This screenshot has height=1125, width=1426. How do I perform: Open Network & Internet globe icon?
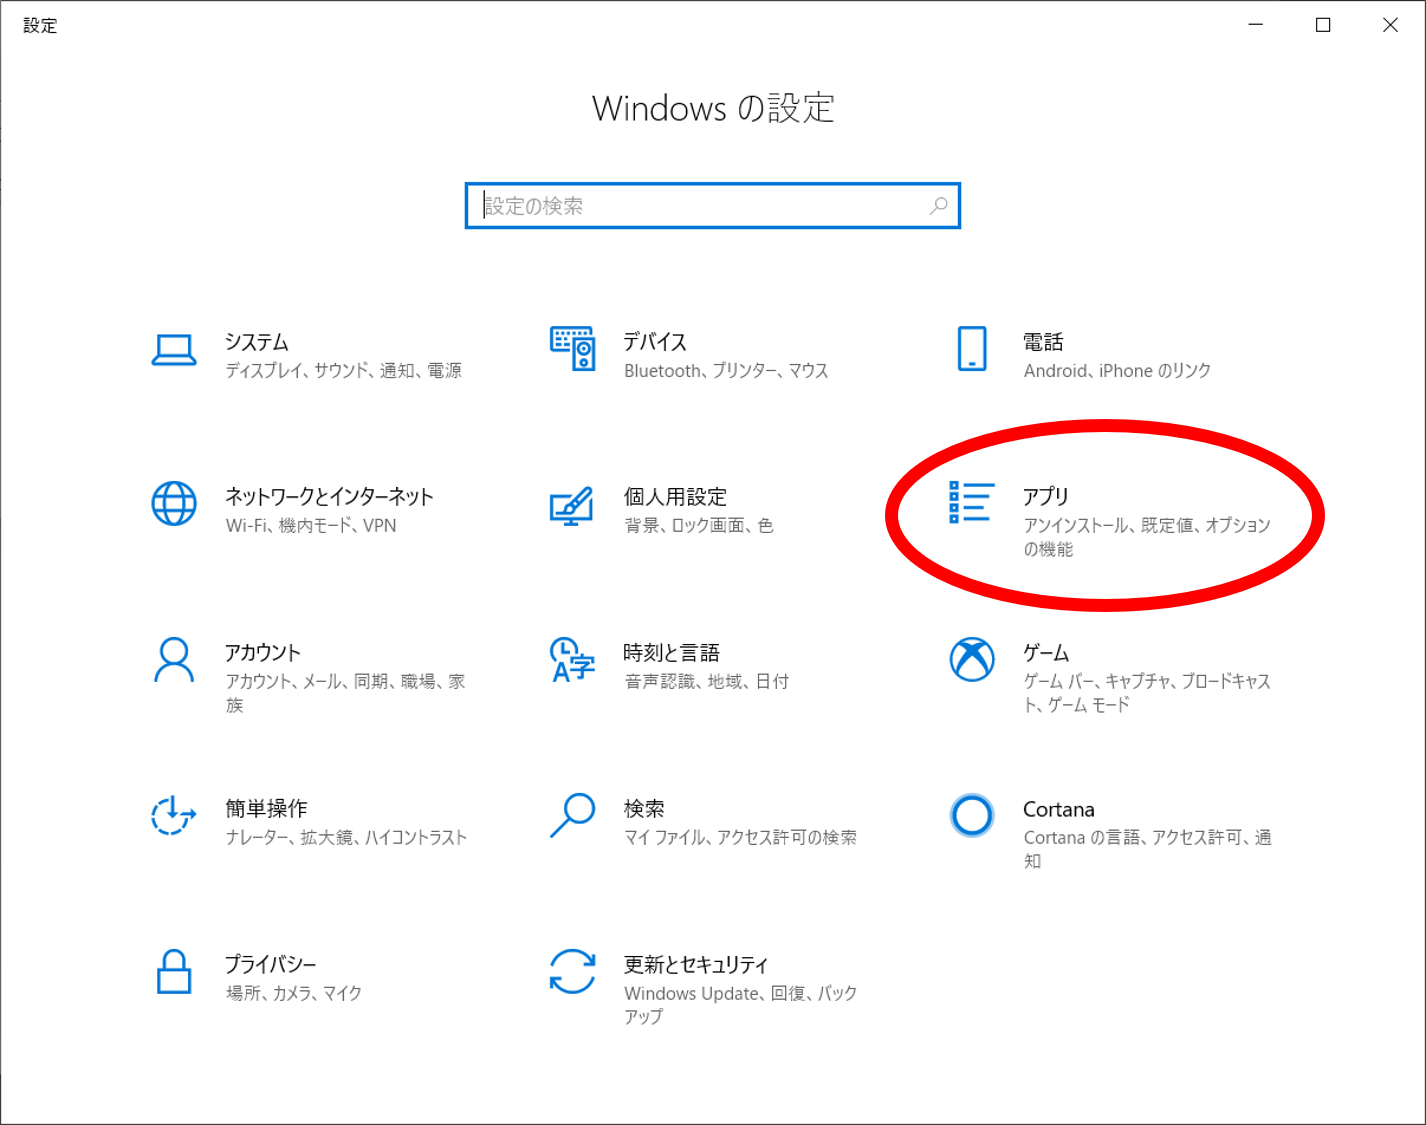coord(174,503)
